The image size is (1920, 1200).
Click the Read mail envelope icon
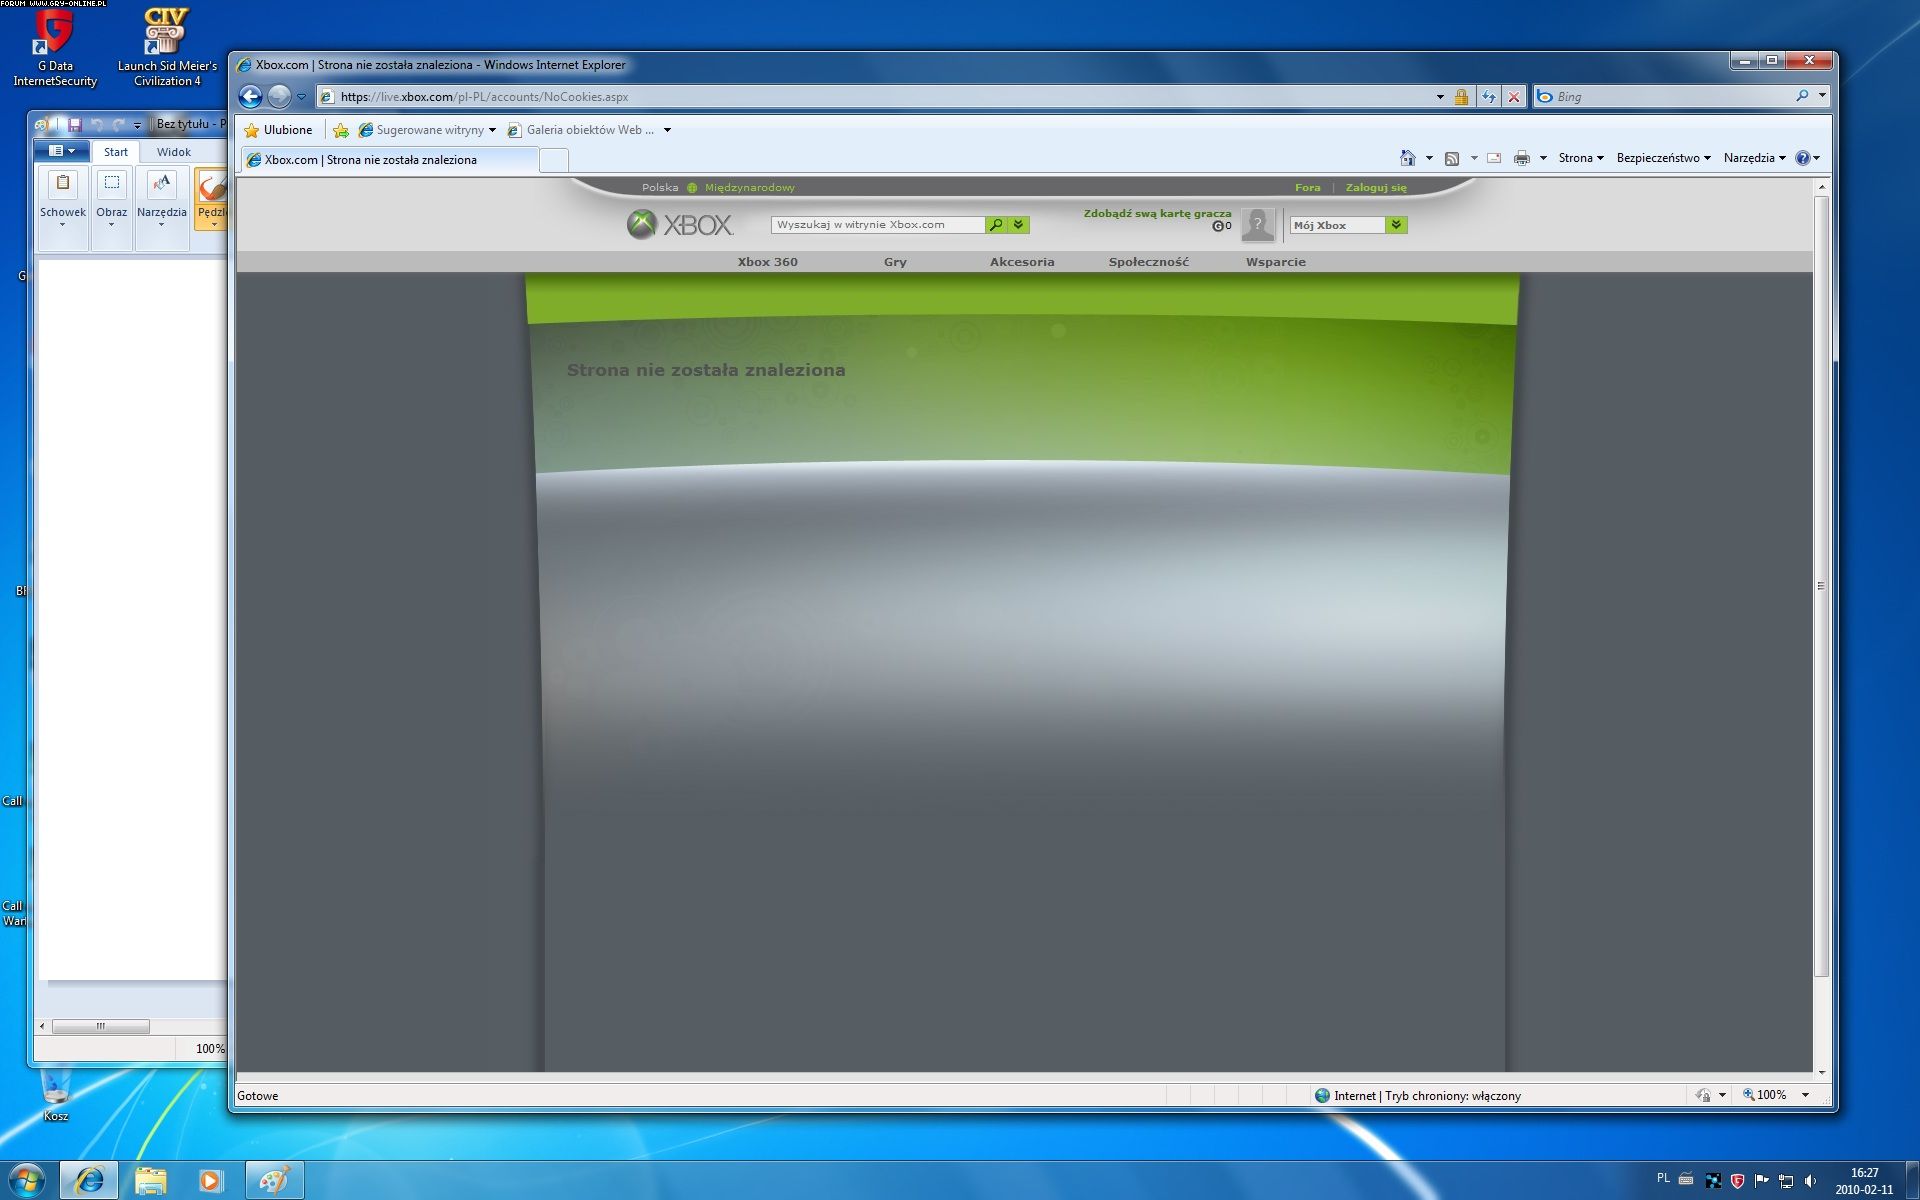tap(1494, 158)
